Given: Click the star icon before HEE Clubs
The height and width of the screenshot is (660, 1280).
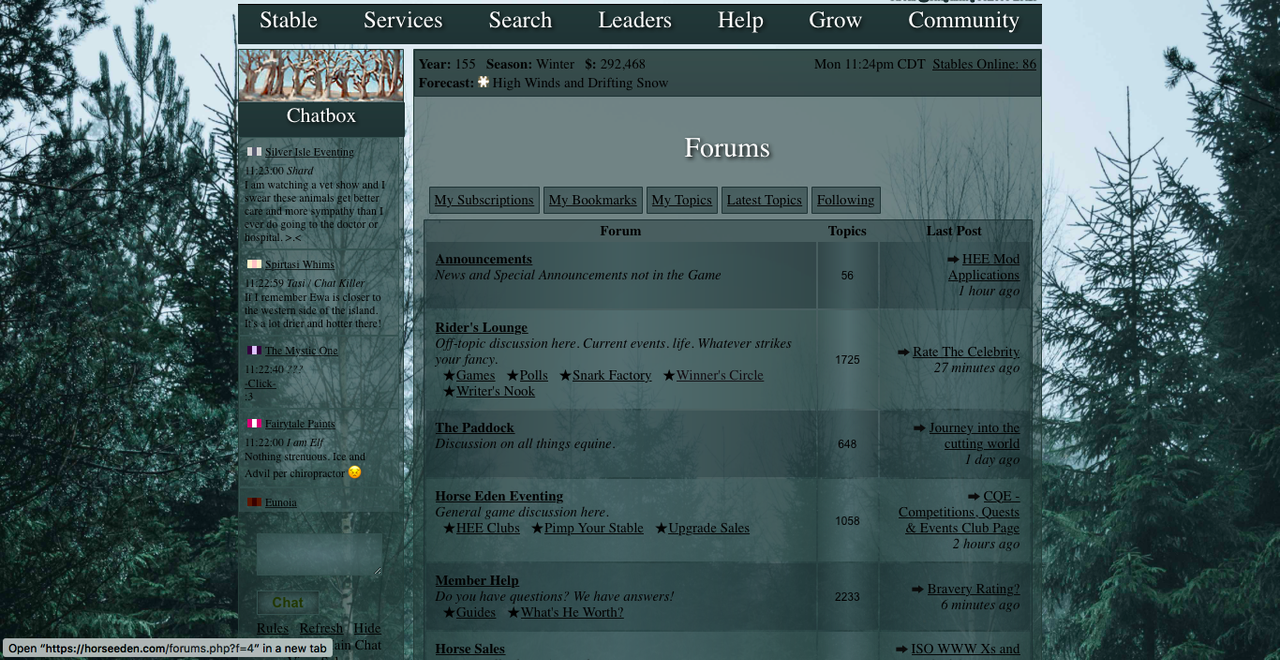Looking at the screenshot, I should tap(449, 528).
